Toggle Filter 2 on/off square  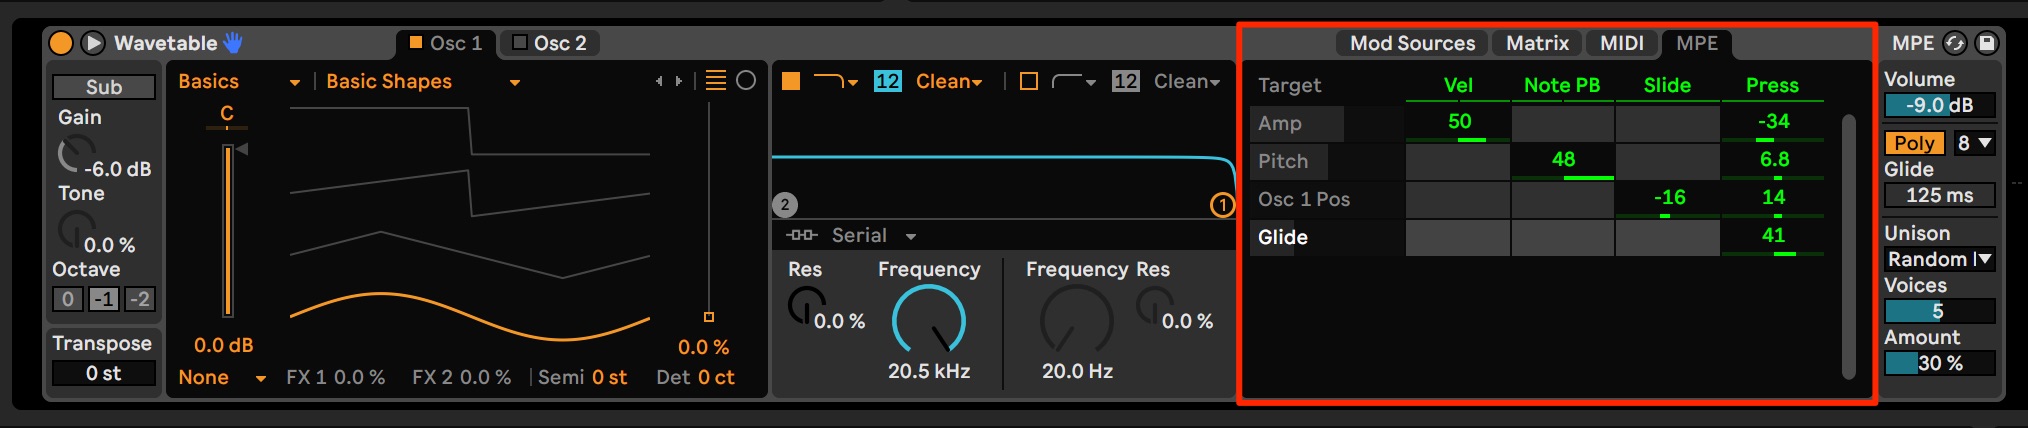(x=1029, y=82)
